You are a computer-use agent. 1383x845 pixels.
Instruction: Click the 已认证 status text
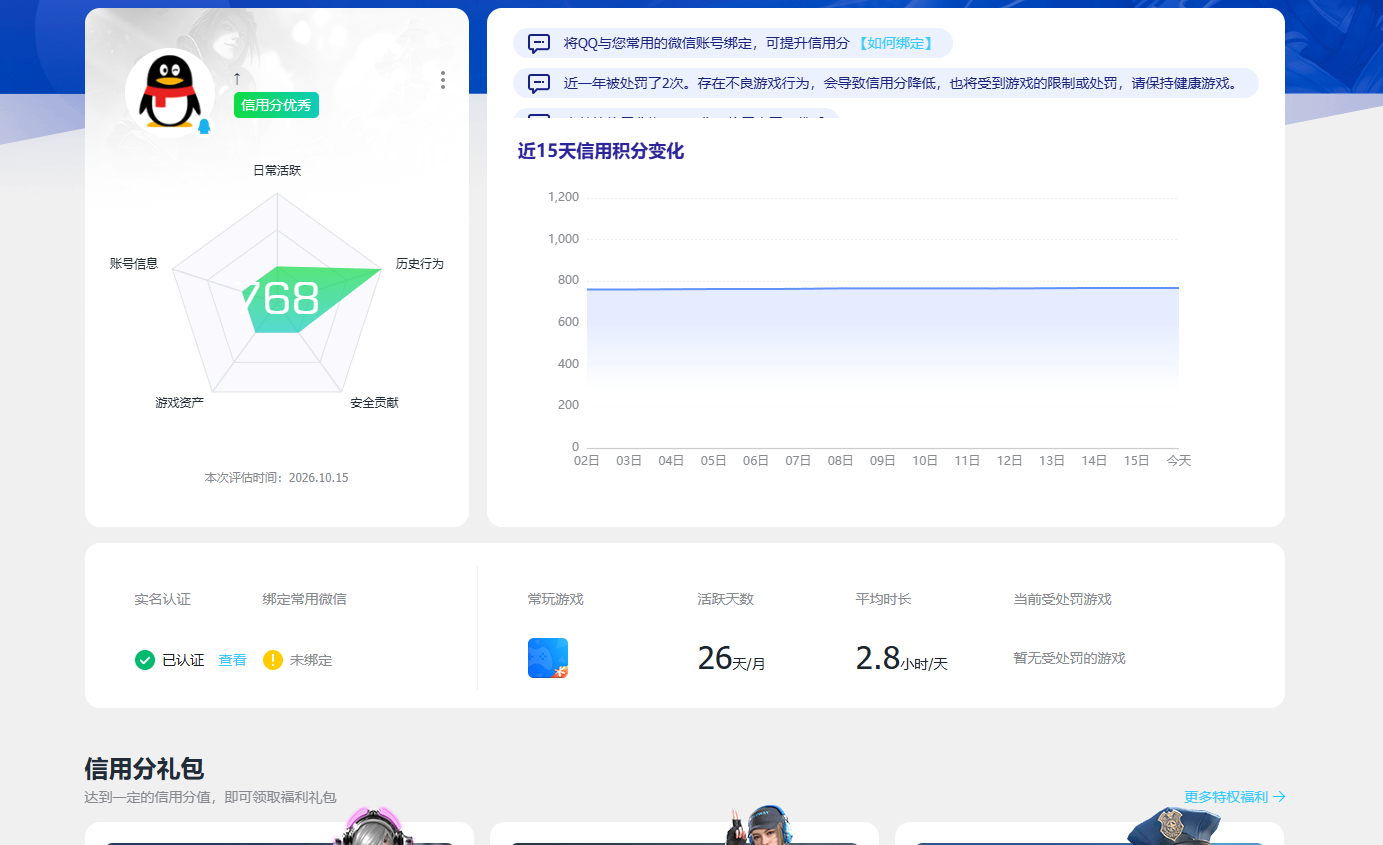(x=183, y=660)
